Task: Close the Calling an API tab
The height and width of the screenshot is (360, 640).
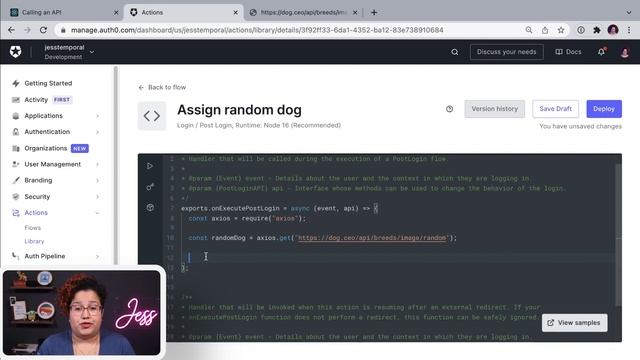Action: [116, 13]
